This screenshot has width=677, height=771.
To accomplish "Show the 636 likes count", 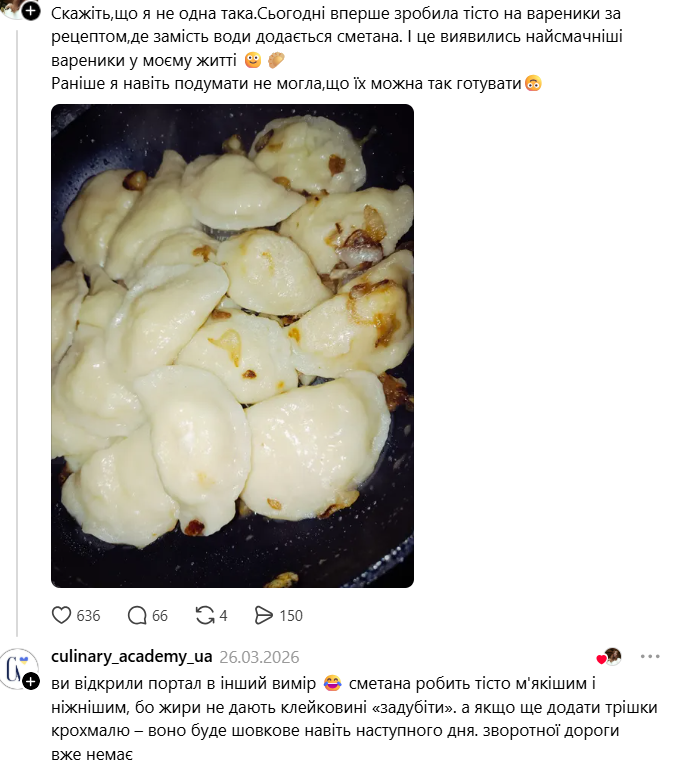I will click(x=88, y=616).
